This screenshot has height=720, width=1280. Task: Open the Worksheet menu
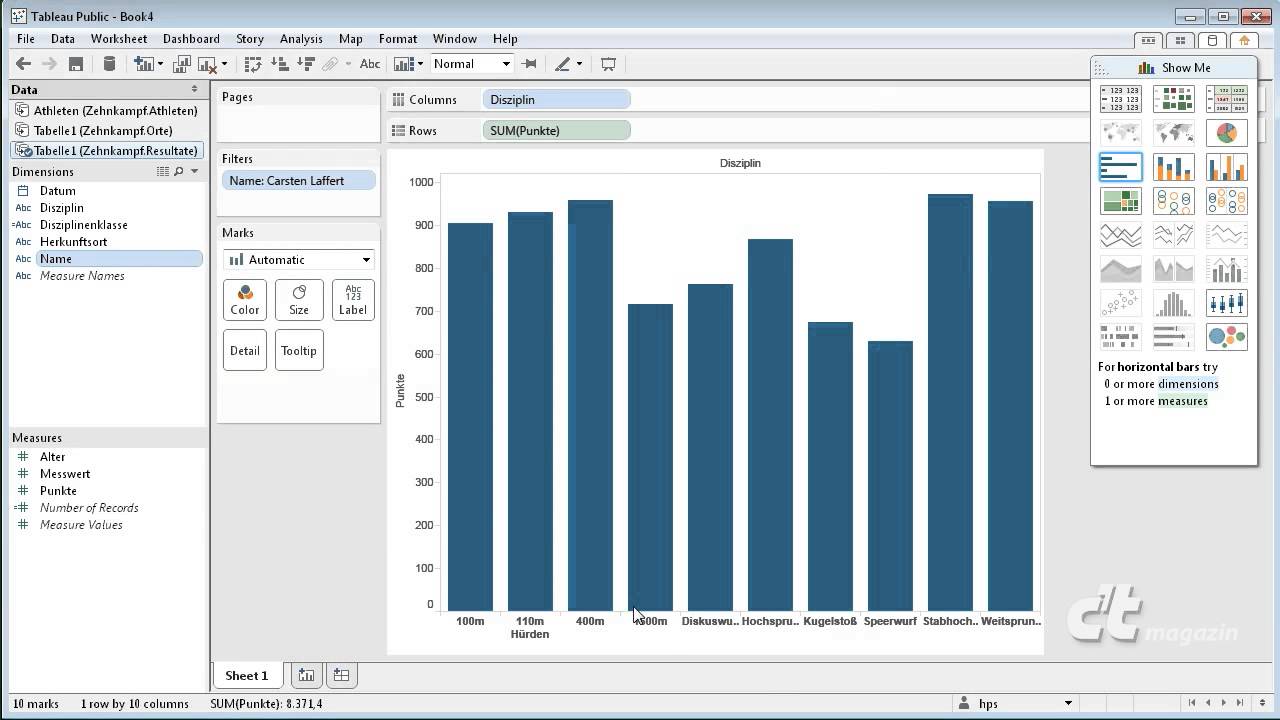pyautogui.click(x=119, y=39)
